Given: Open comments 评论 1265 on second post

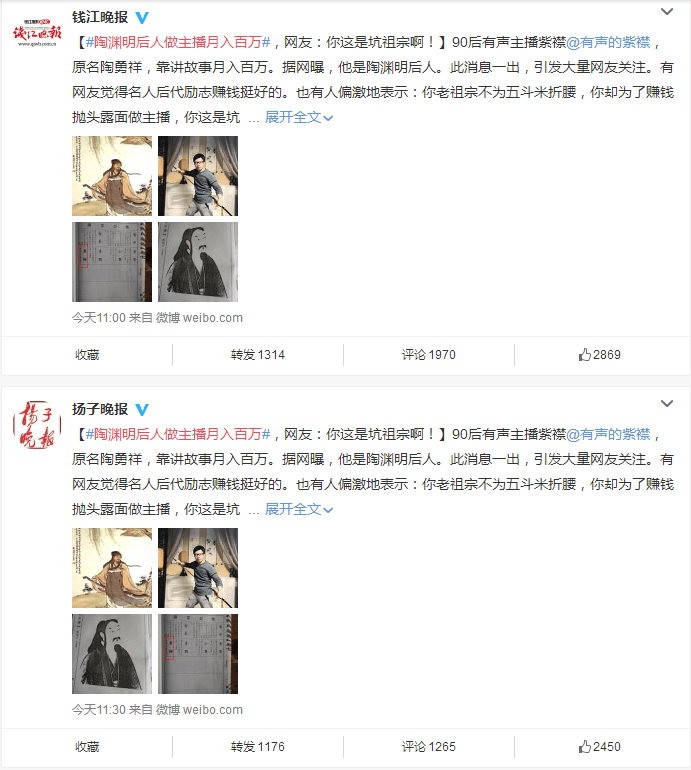Looking at the screenshot, I should click(x=429, y=746).
